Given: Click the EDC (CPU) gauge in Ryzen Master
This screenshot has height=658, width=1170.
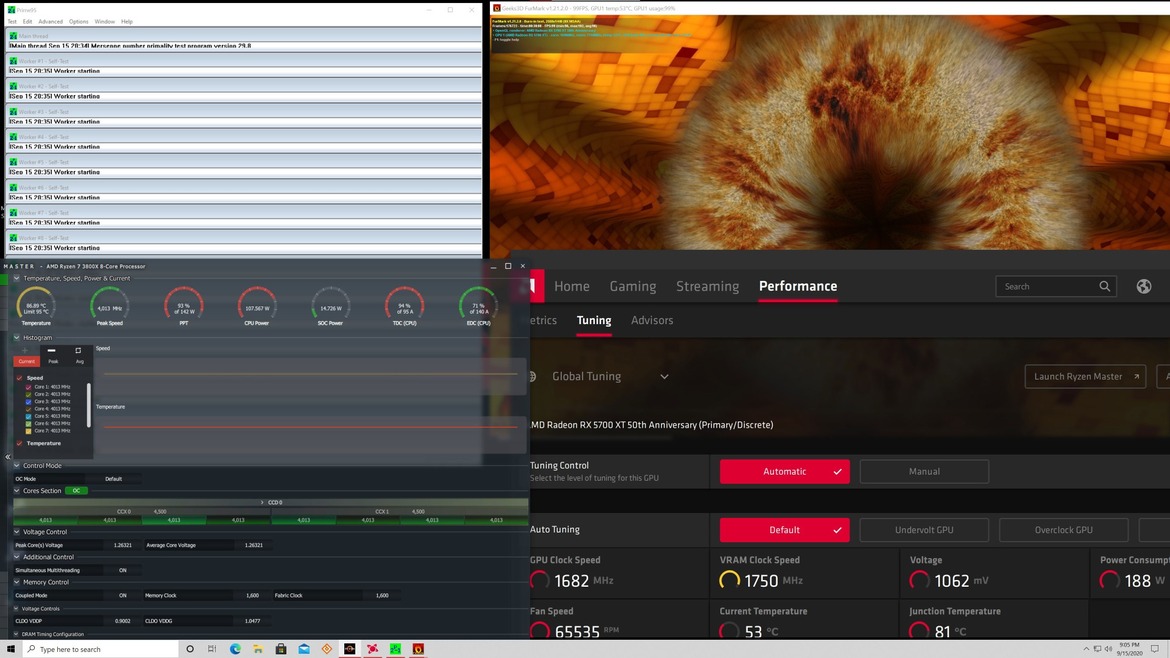Looking at the screenshot, I should tap(478, 306).
